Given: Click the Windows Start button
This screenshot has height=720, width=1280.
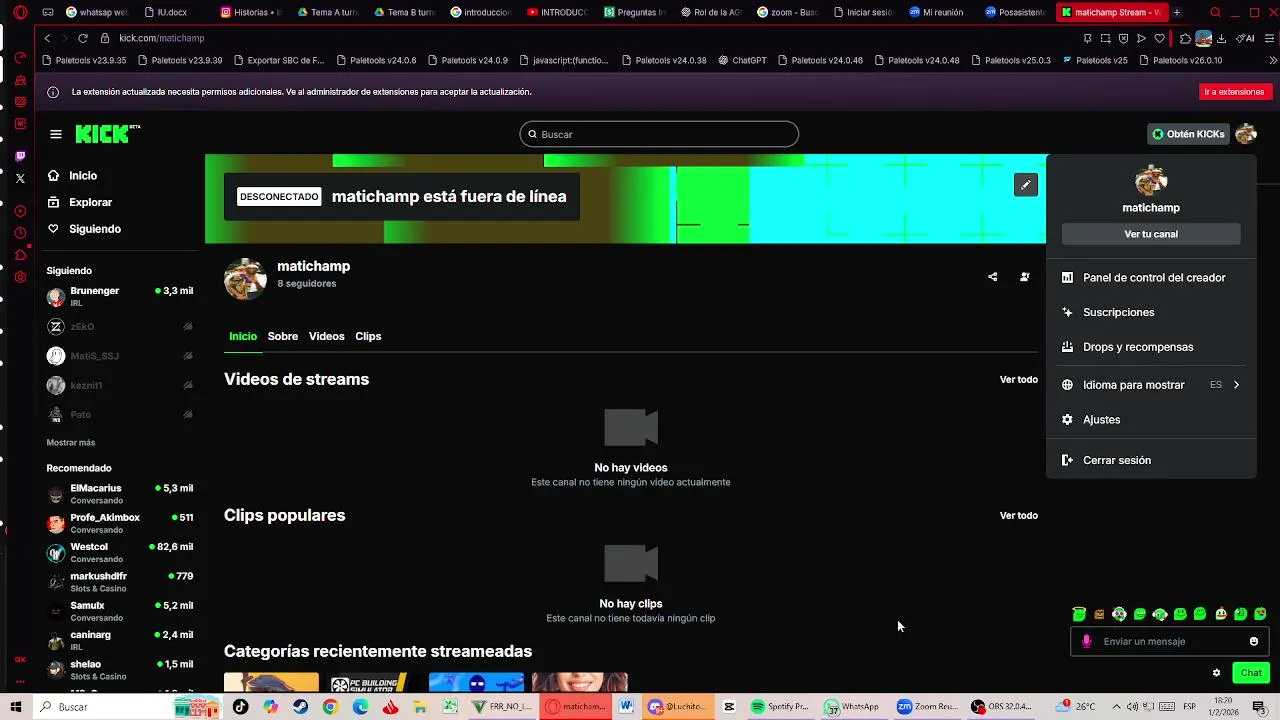Looking at the screenshot, I should 16,706.
